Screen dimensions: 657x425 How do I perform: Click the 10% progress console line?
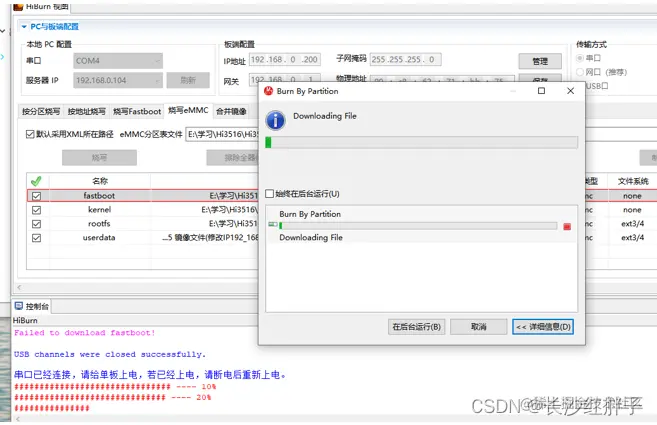(115, 386)
